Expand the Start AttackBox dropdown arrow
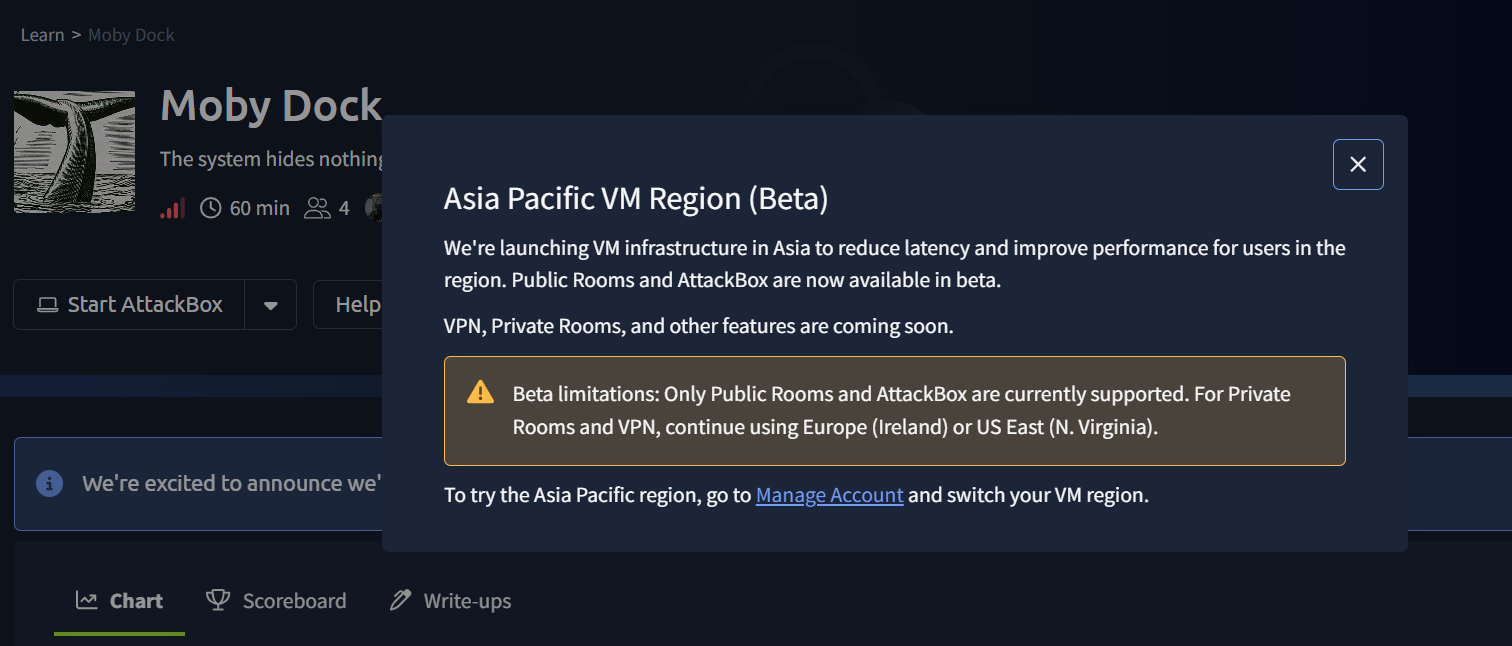 coord(270,305)
